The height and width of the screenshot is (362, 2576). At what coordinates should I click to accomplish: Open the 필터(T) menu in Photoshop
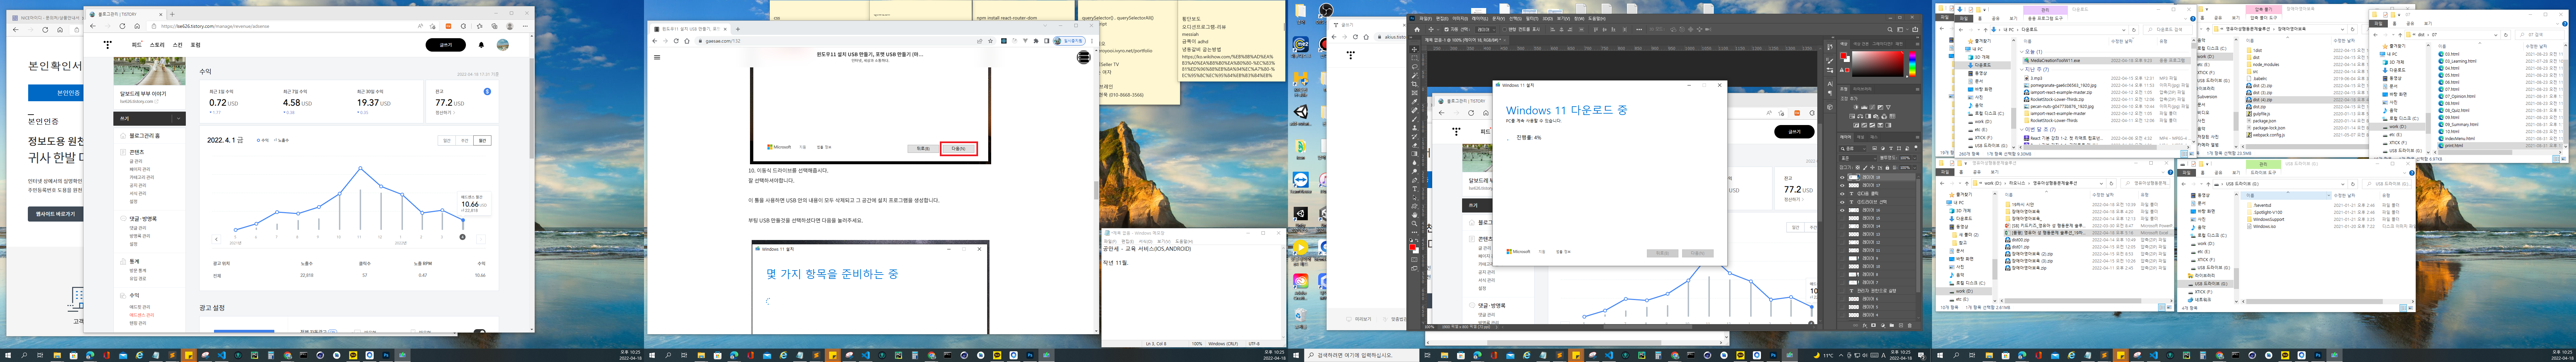point(1532,19)
